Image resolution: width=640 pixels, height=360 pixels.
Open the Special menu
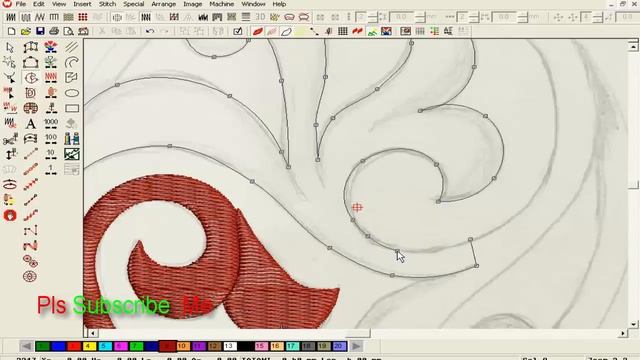point(133,4)
